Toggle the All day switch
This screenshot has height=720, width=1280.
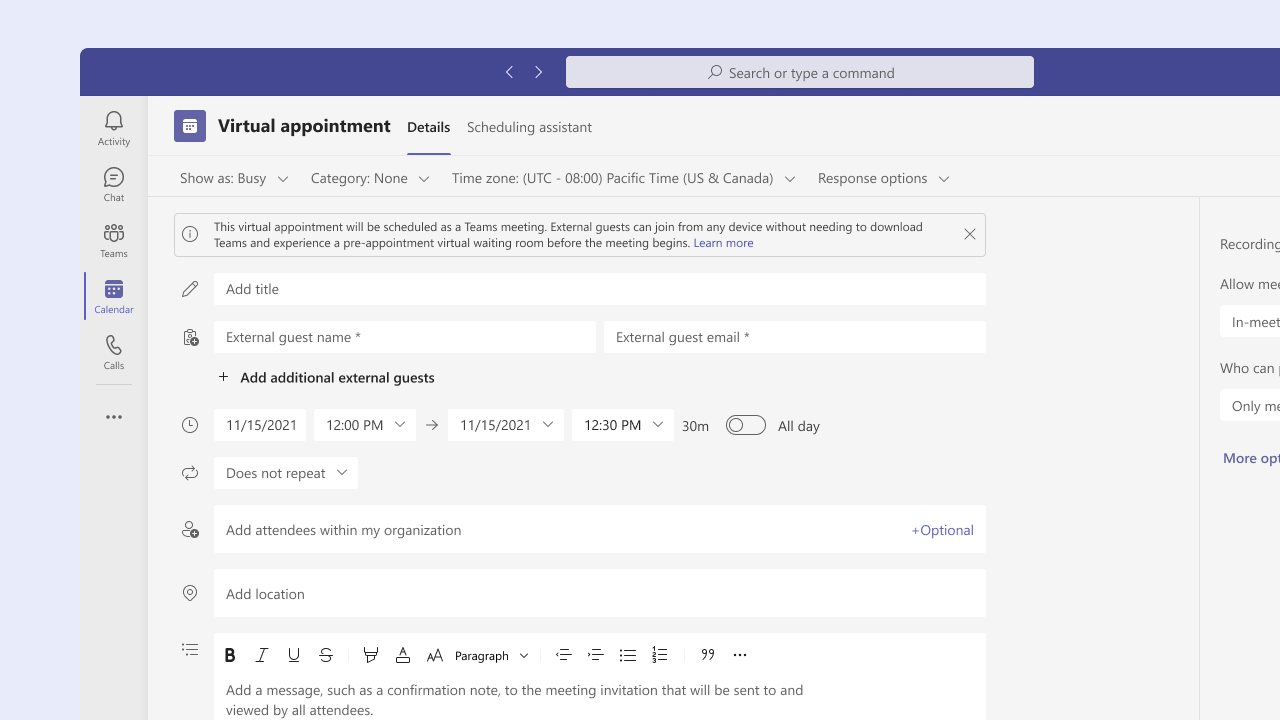pyautogui.click(x=746, y=425)
